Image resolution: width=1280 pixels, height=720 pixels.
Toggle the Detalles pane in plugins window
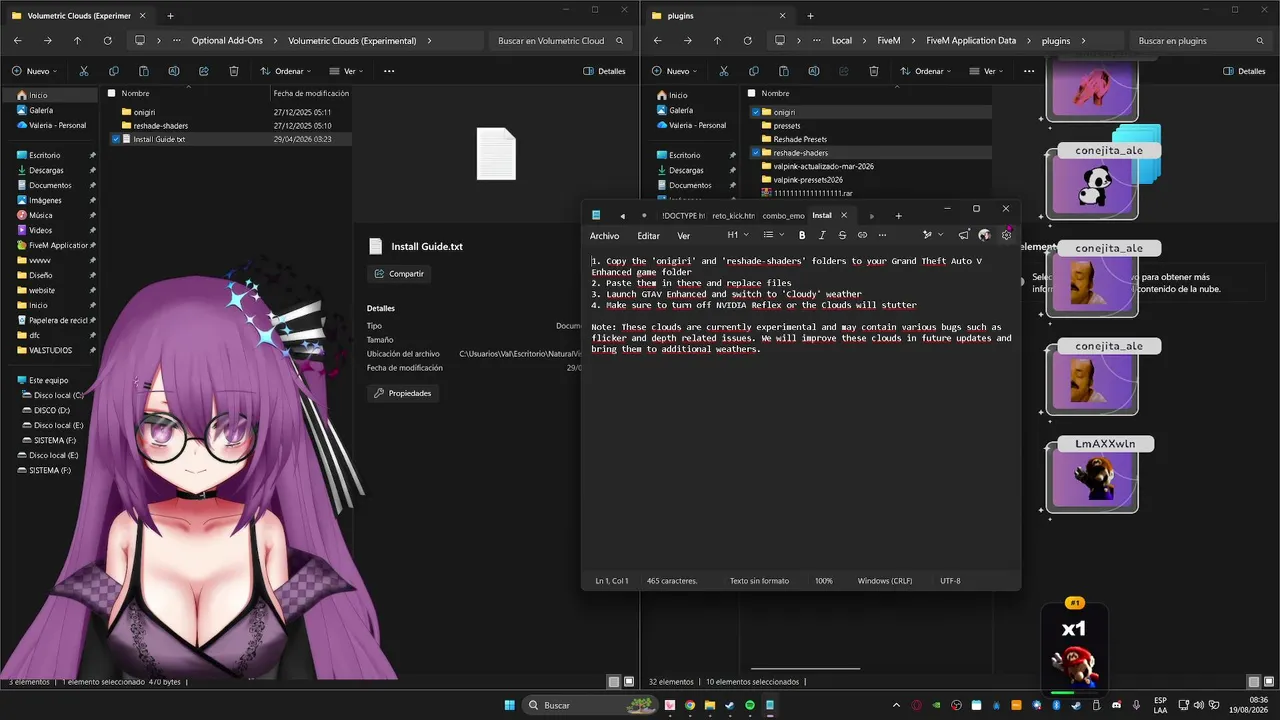pyautogui.click(x=1244, y=71)
